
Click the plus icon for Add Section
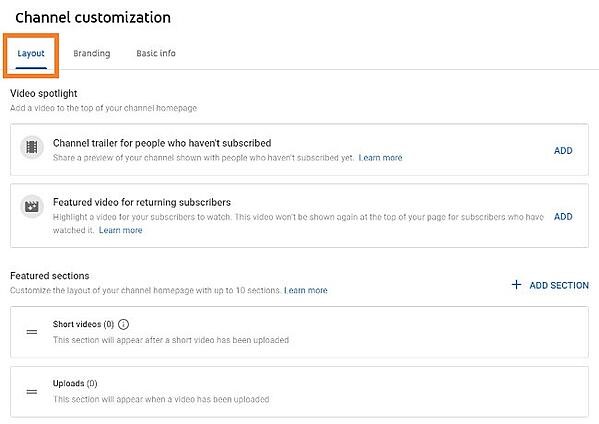[x=516, y=285]
